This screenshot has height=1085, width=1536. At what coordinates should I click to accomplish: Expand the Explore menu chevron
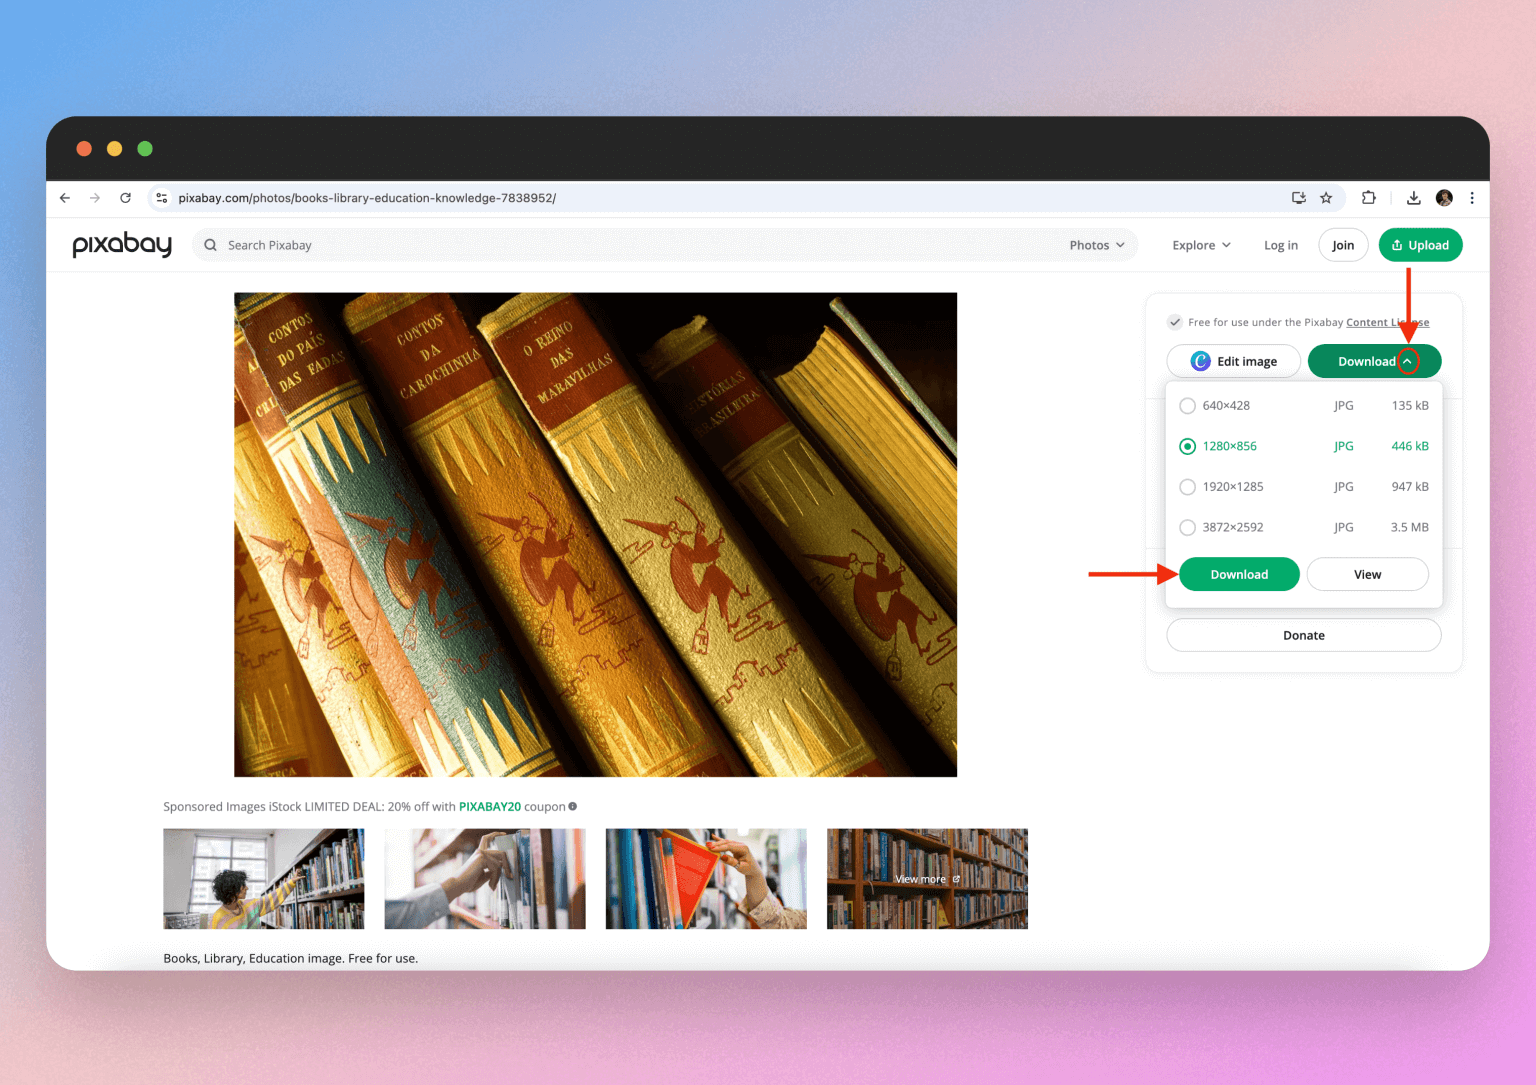point(1227,245)
